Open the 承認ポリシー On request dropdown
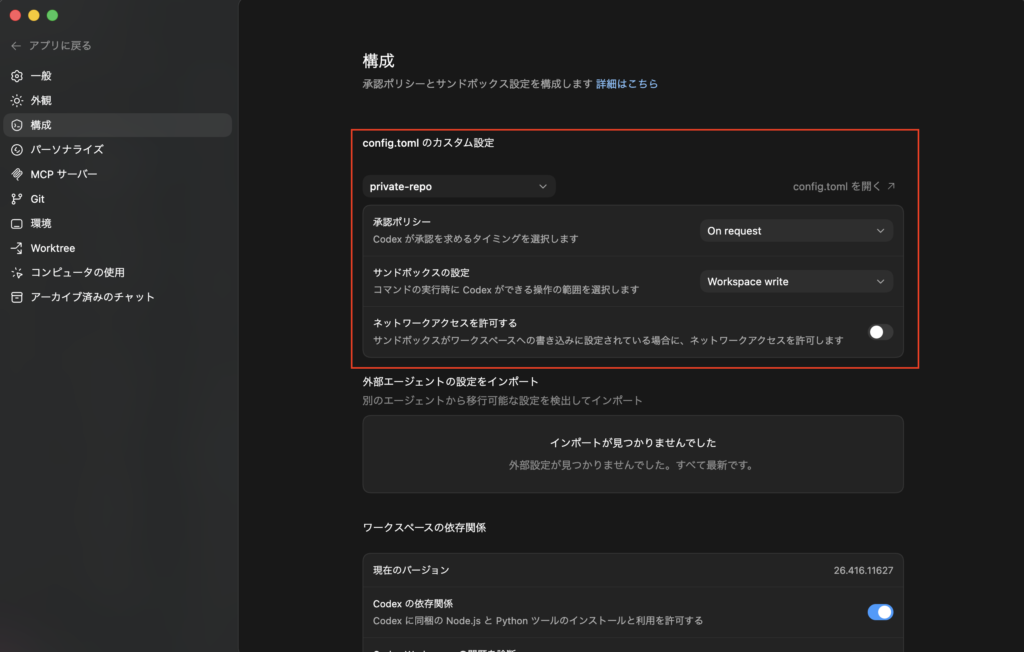The image size is (1024, 652). (796, 231)
